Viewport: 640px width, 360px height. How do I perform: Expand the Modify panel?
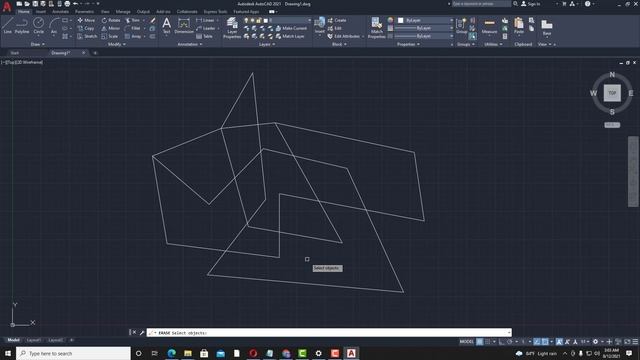[116, 44]
